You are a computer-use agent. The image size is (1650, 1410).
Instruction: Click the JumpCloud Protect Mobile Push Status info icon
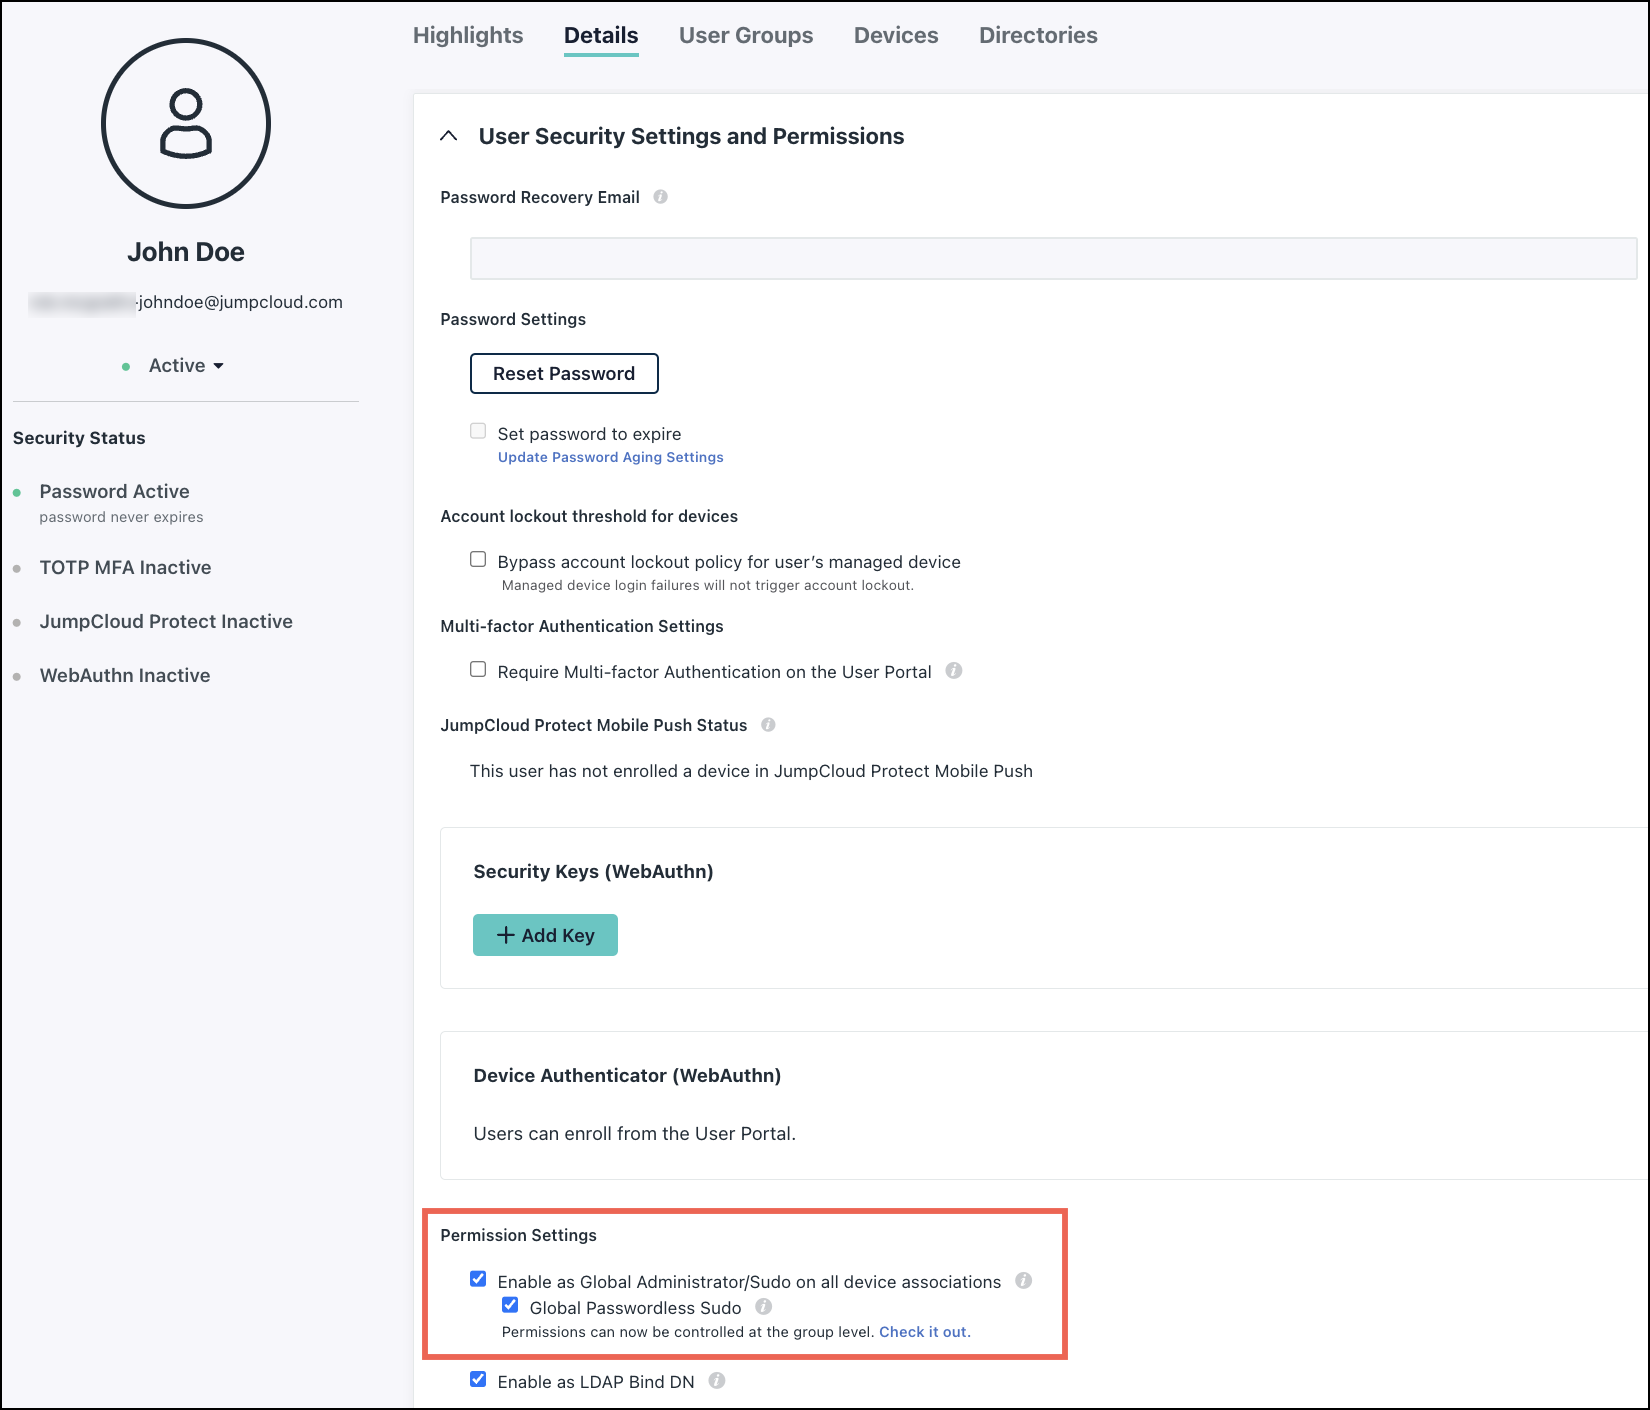(x=768, y=724)
